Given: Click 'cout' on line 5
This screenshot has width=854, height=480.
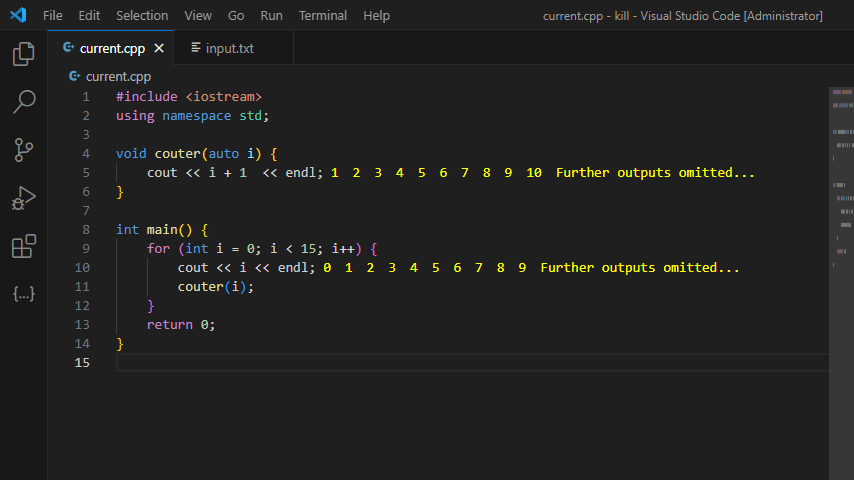Looking at the screenshot, I should pyautogui.click(x=162, y=173).
